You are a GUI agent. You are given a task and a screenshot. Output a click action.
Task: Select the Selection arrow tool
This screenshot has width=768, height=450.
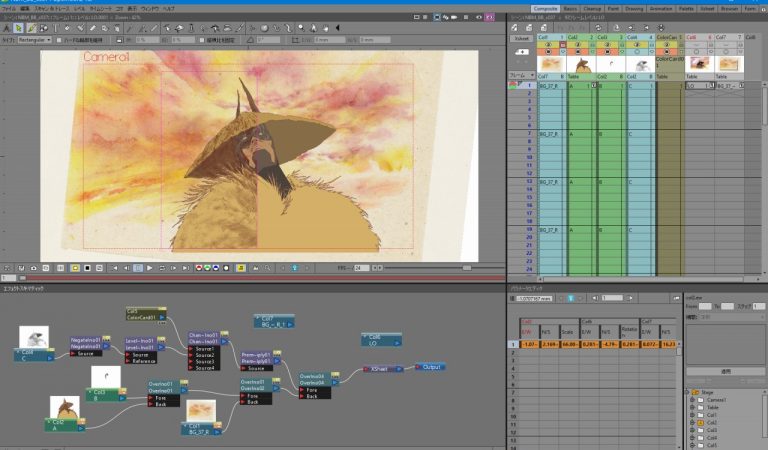[19, 28]
